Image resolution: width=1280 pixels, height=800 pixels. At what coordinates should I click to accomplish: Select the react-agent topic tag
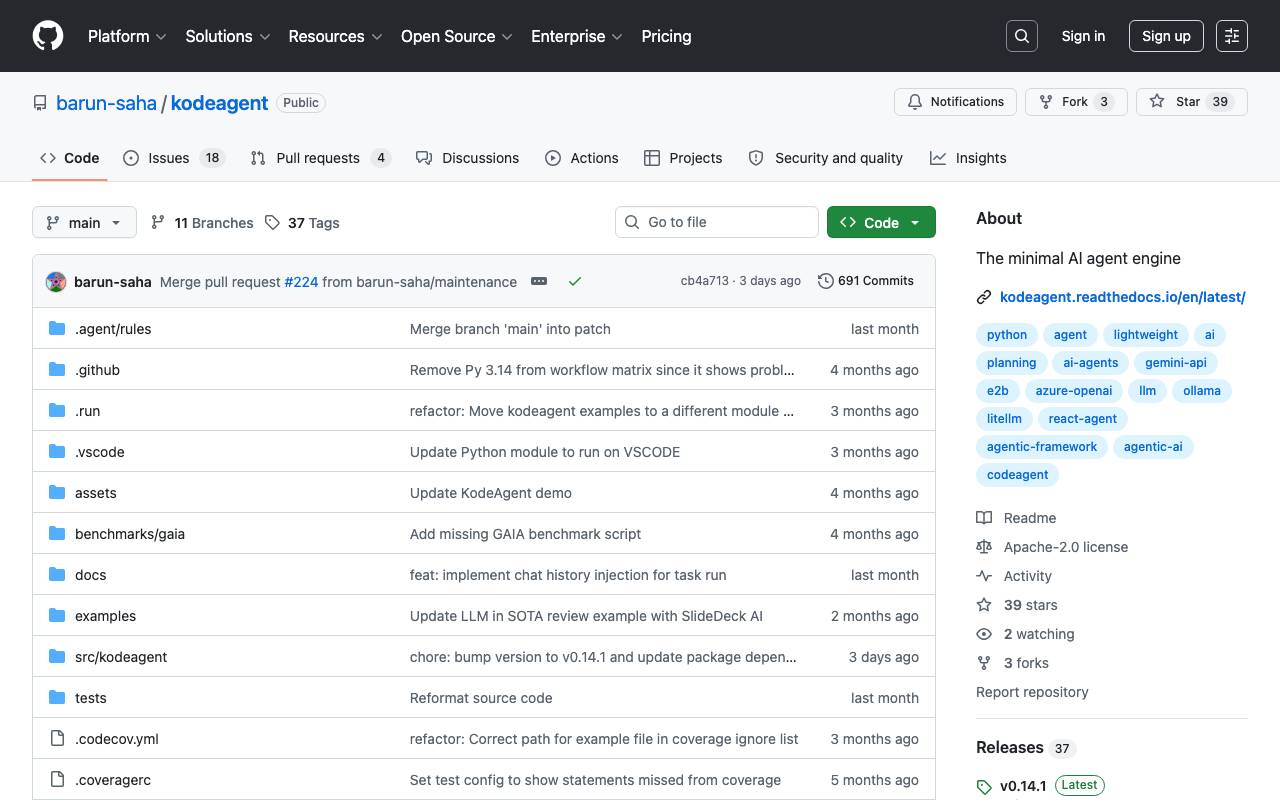[1083, 419]
